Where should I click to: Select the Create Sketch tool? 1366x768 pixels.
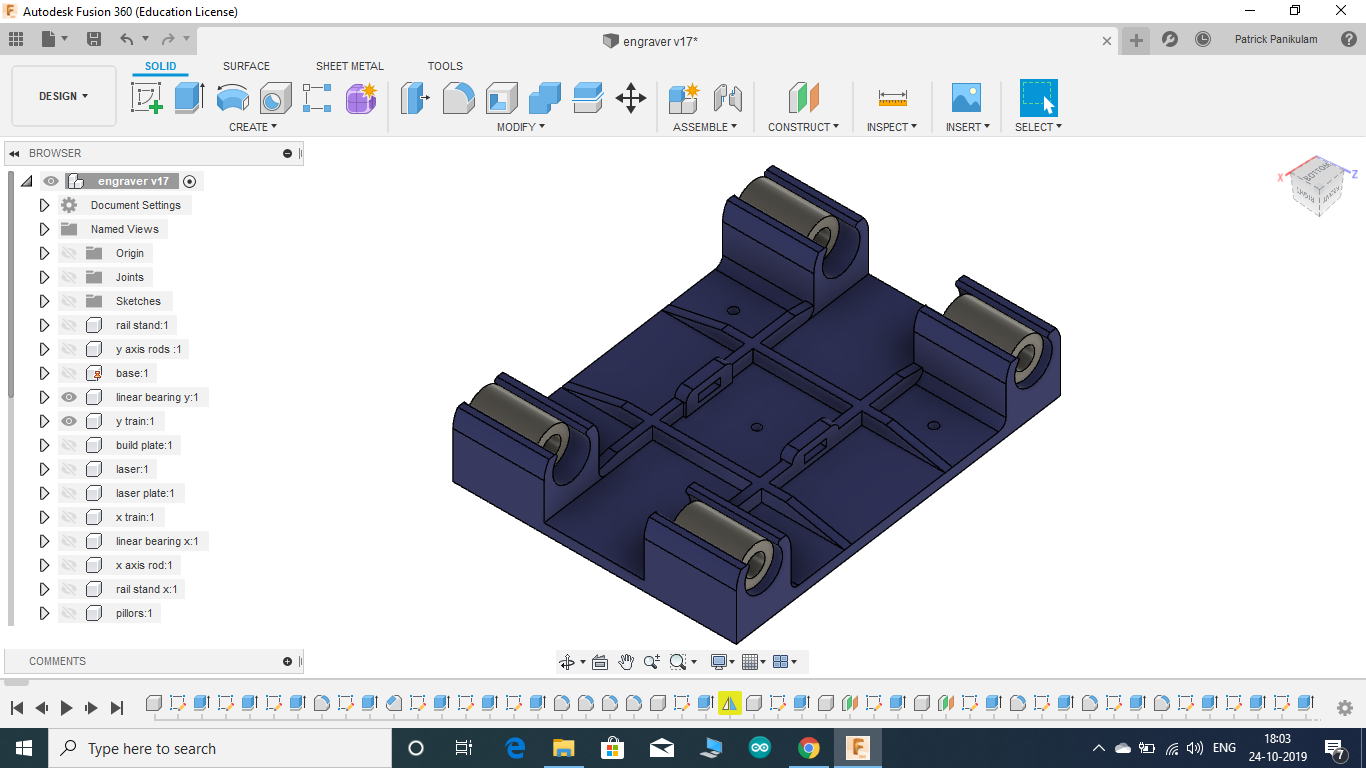click(x=147, y=97)
